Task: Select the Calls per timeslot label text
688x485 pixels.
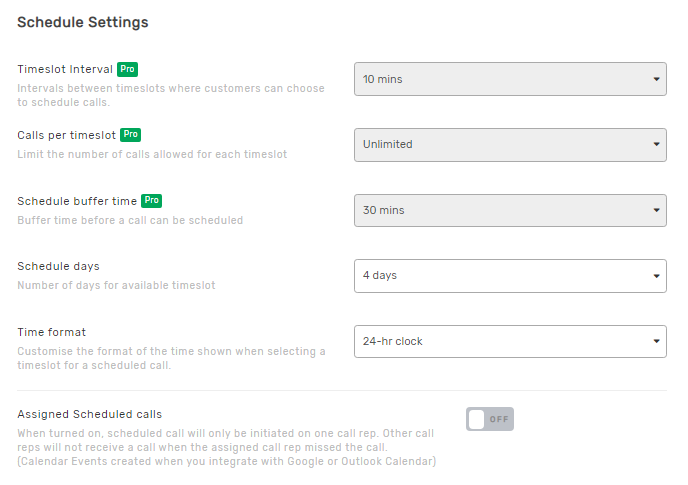Action: 66,134
